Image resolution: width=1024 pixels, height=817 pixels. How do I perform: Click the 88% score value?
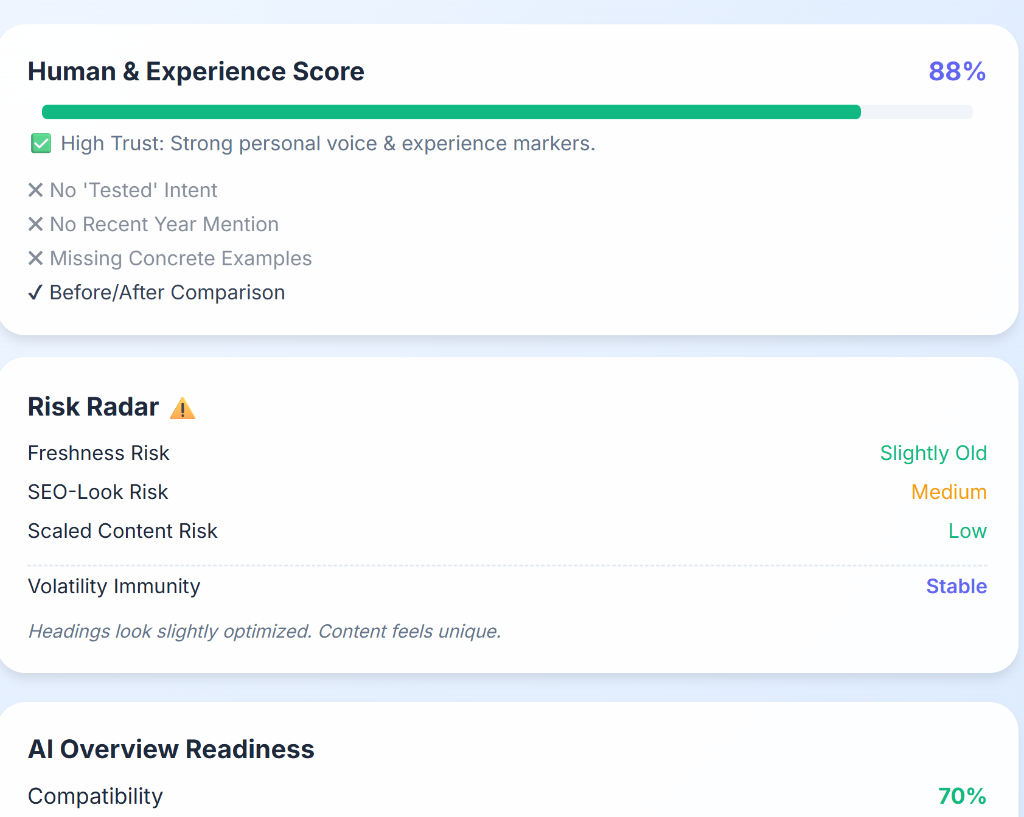957,72
